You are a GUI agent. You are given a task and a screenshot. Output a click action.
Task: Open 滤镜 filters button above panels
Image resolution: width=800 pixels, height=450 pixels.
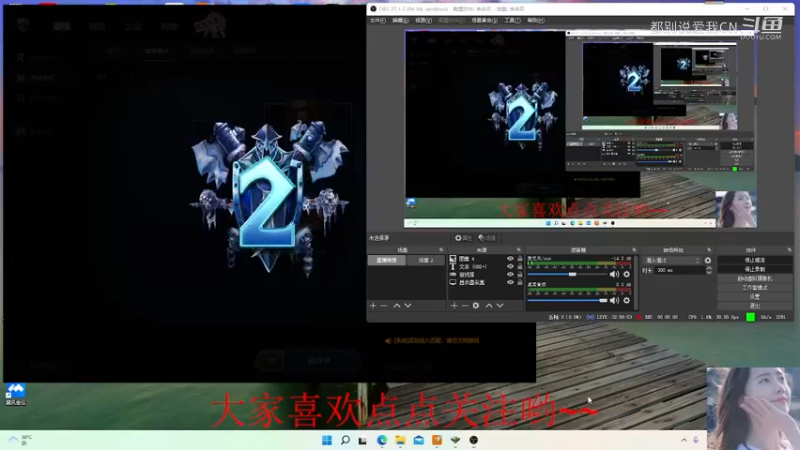(487, 238)
